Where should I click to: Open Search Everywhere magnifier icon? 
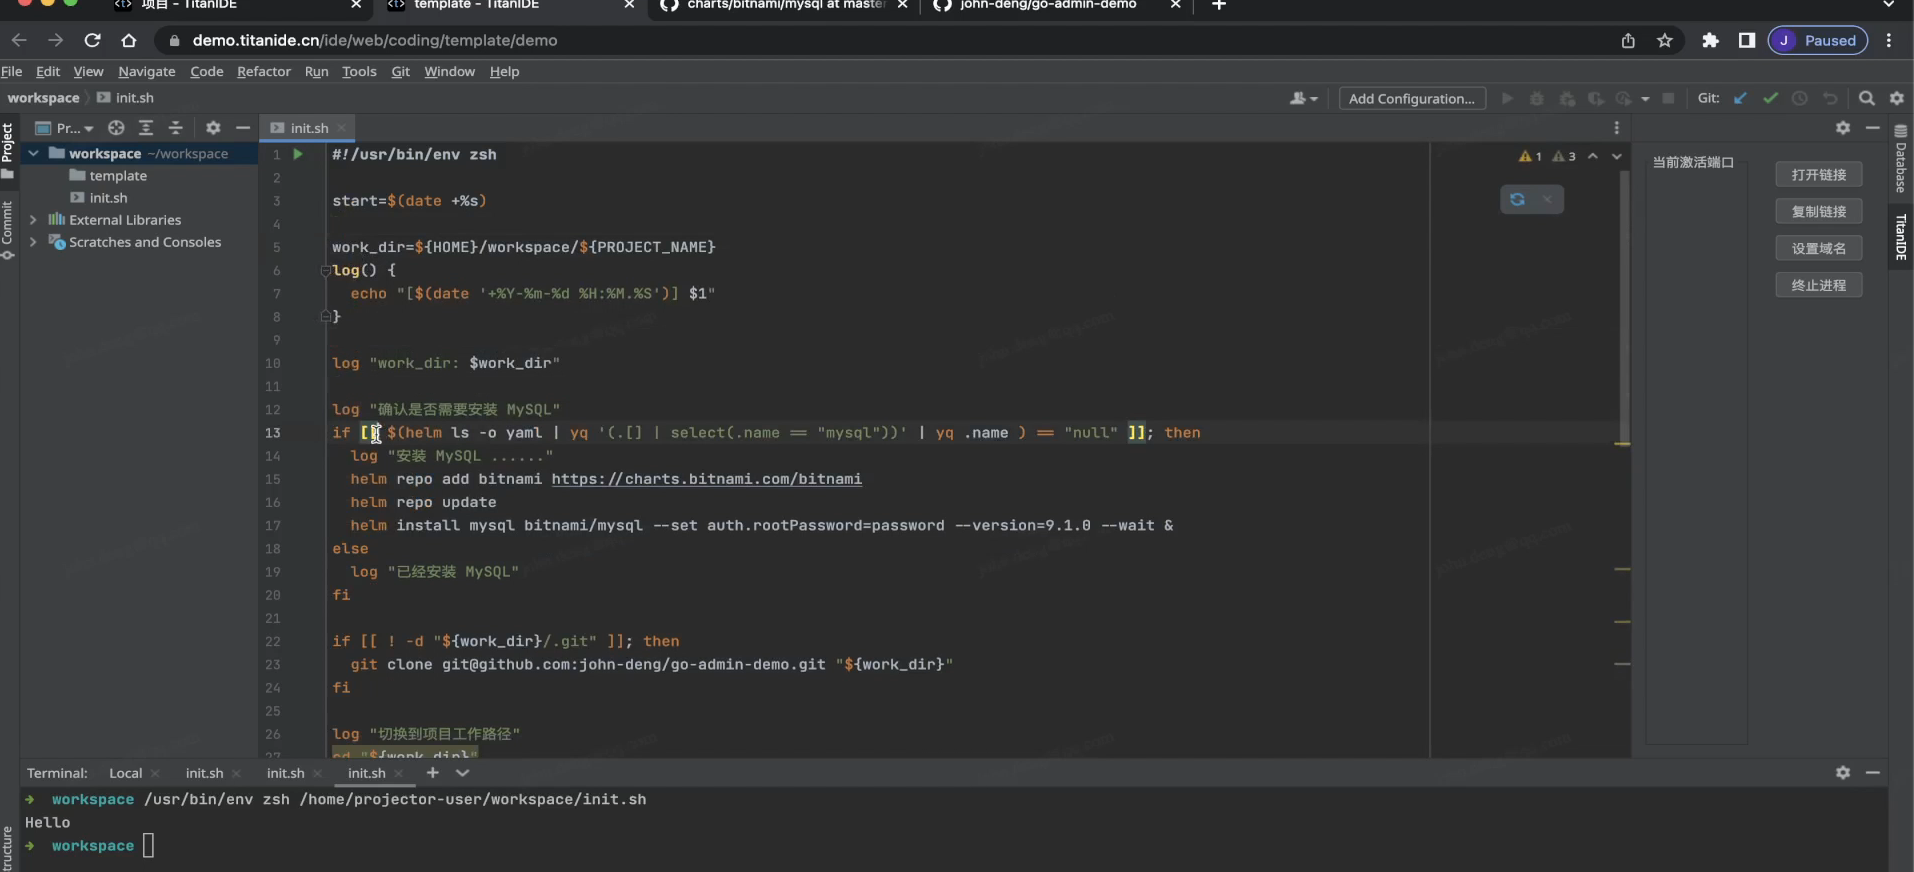pyautogui.click(x=1866, y=98)
